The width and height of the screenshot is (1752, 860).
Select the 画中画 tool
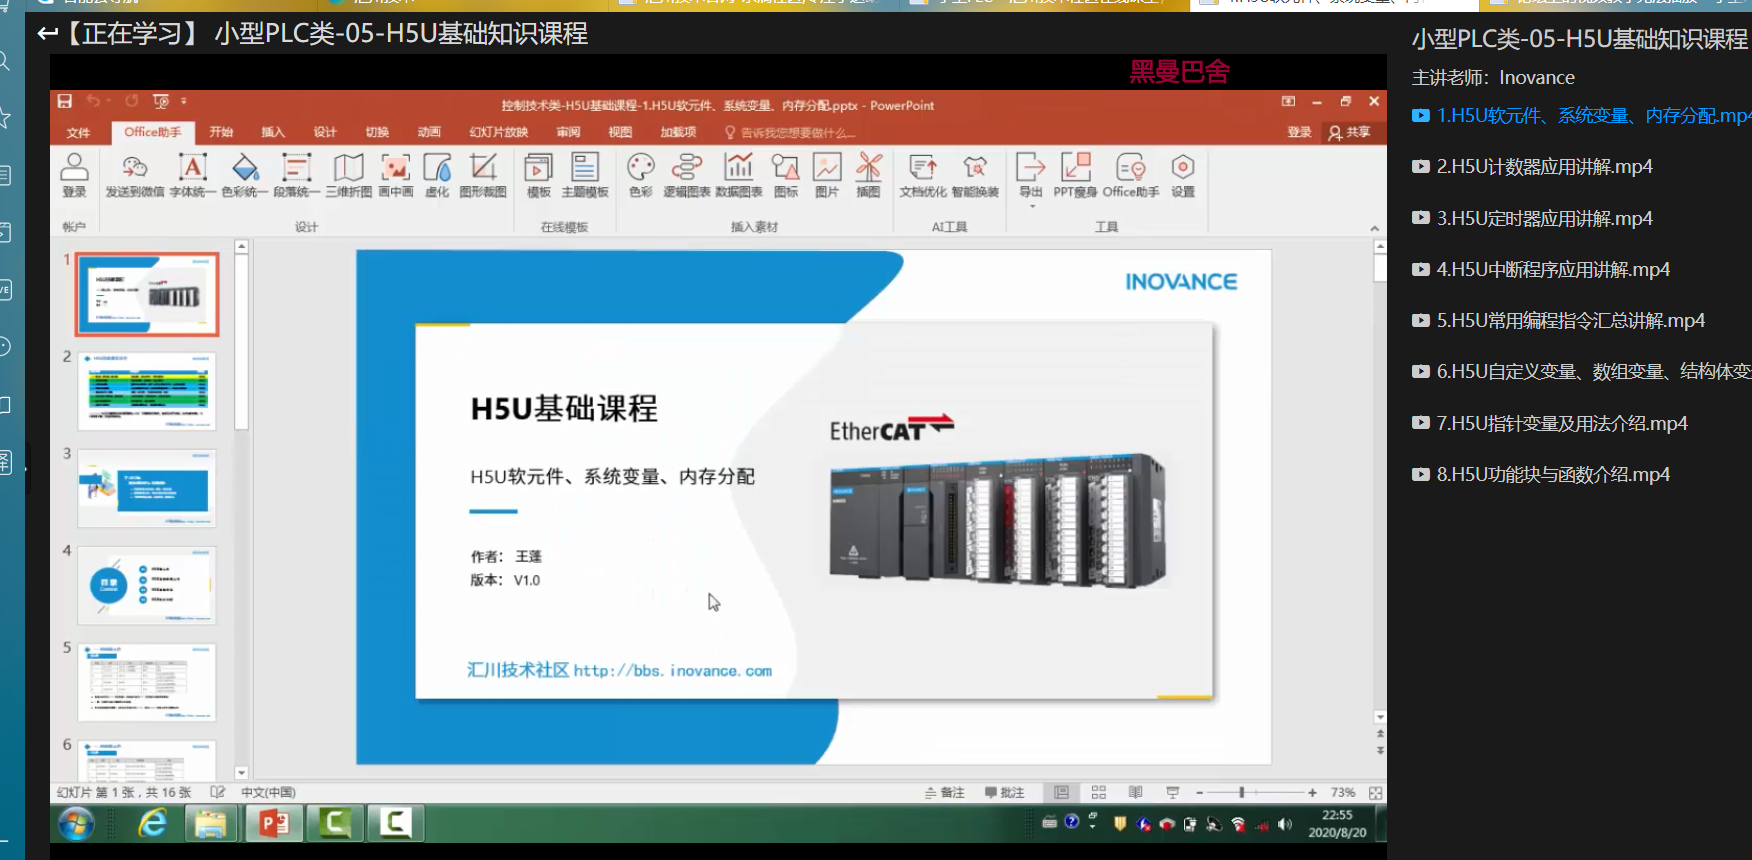click(x=396, y=175)
